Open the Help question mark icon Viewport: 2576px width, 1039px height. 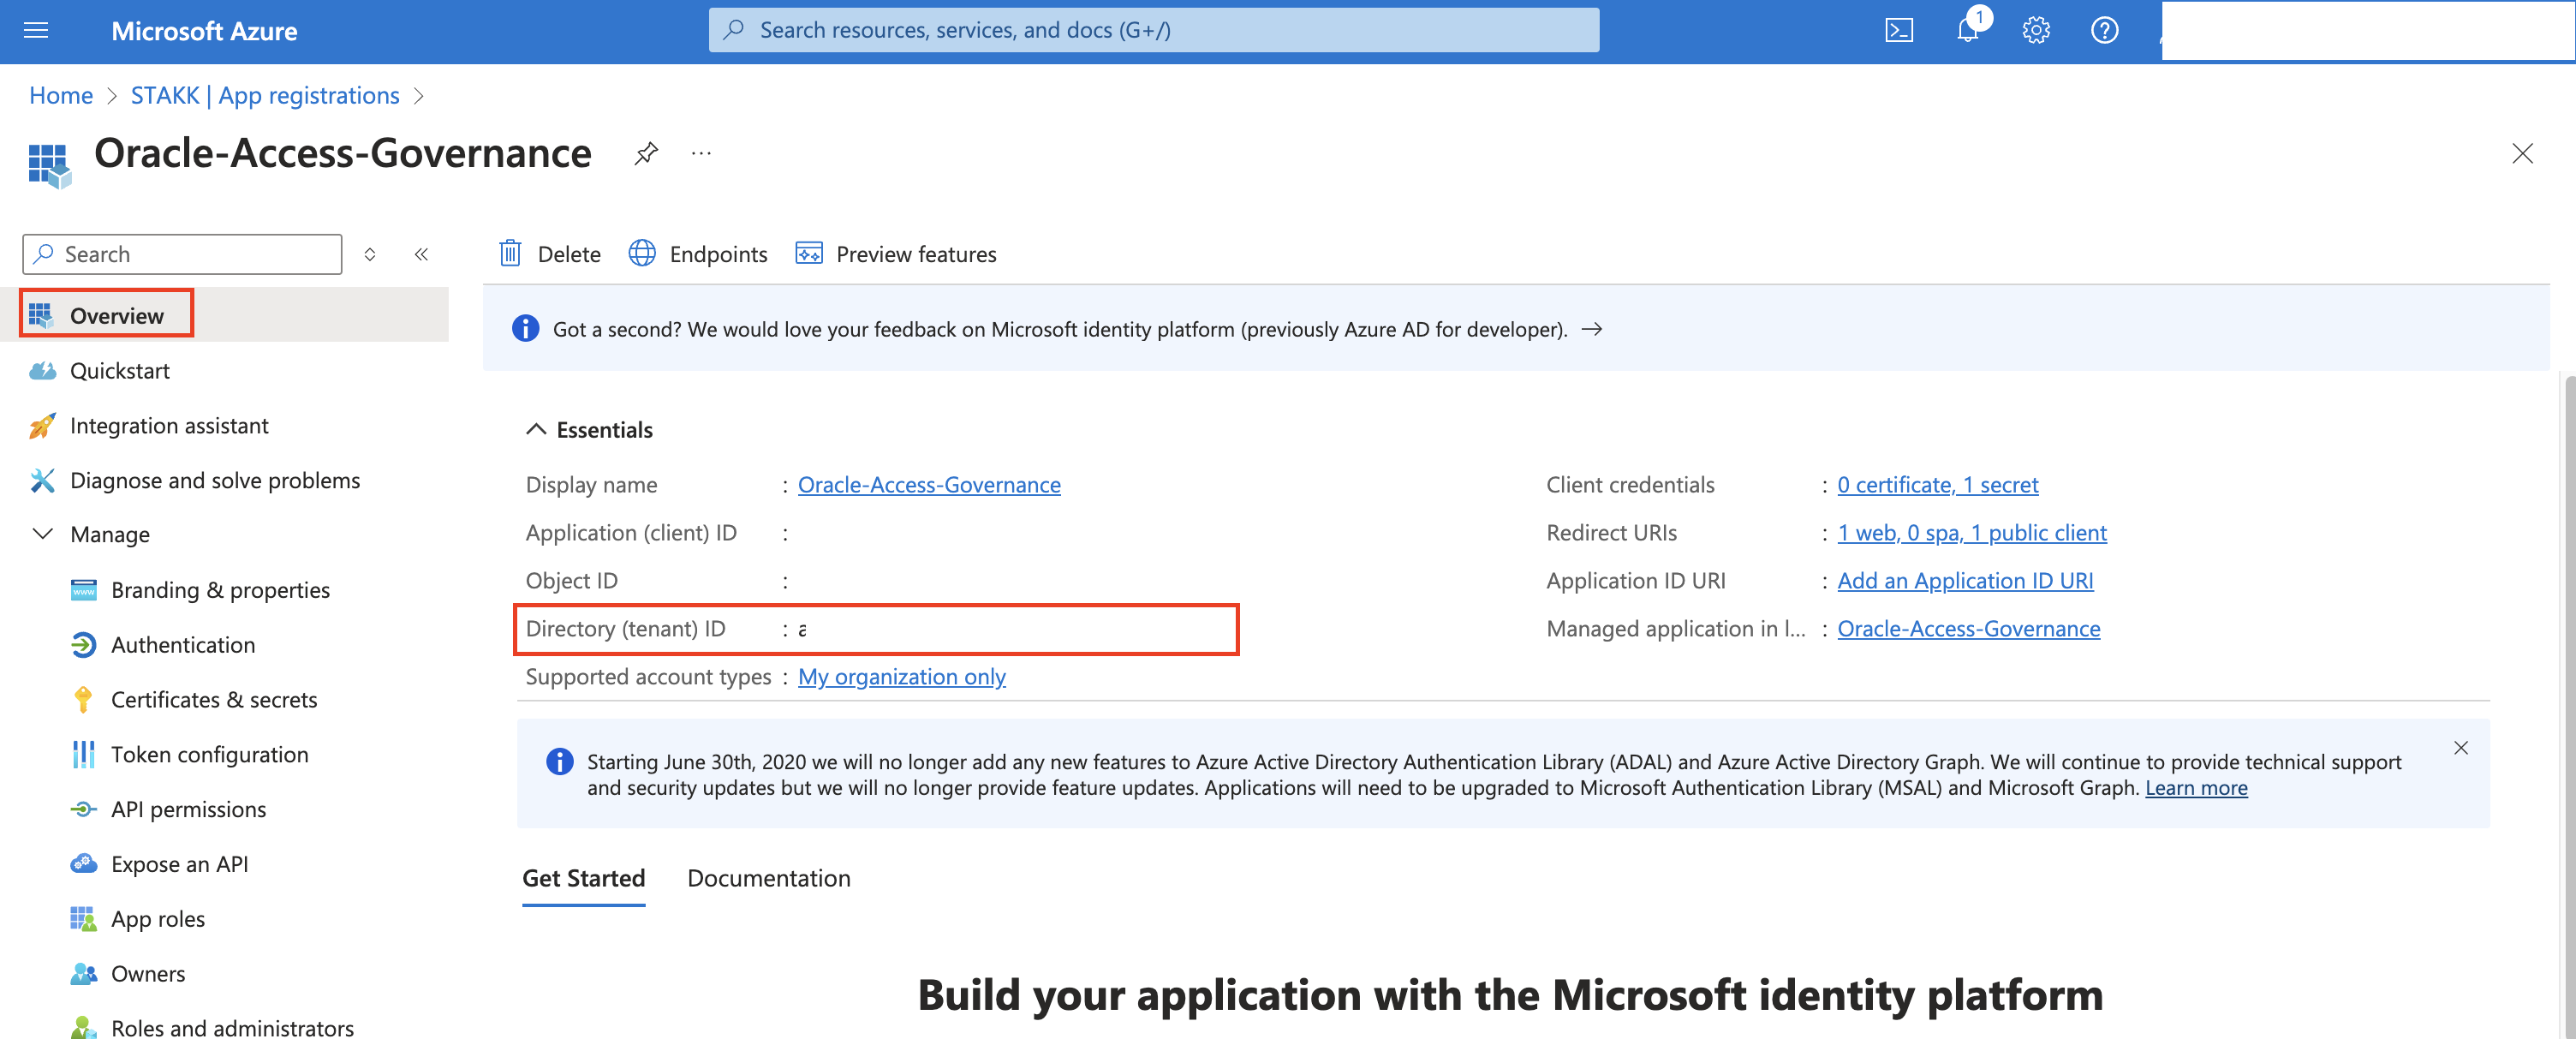click(2104, 30)
